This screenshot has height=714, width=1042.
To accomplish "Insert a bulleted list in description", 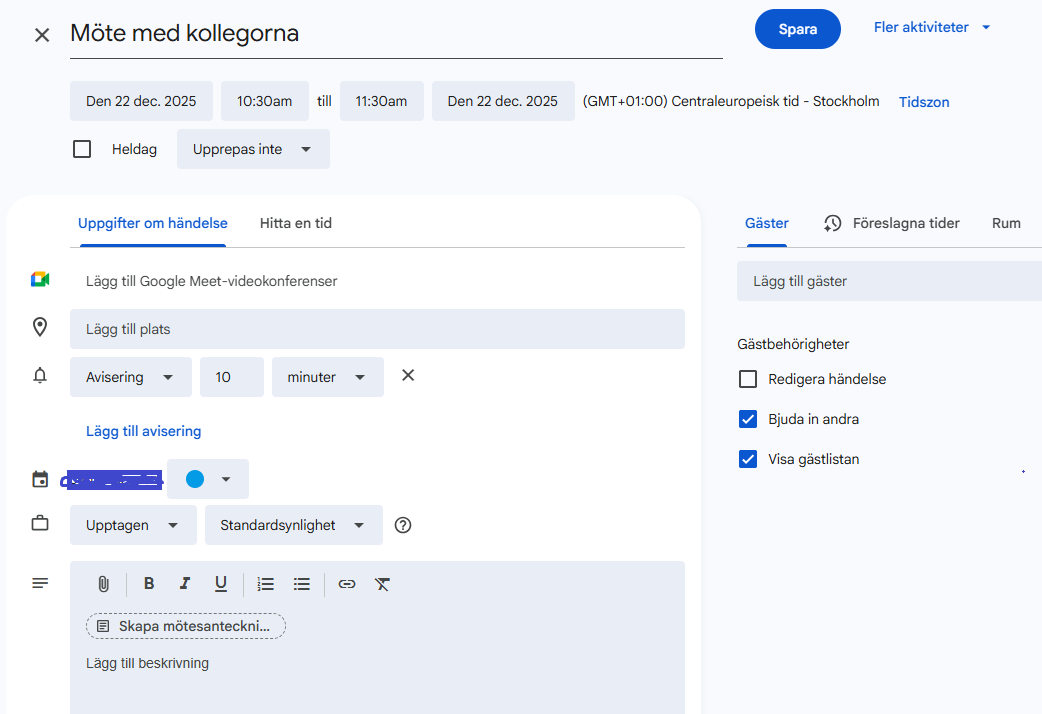I will coord(302,584).
